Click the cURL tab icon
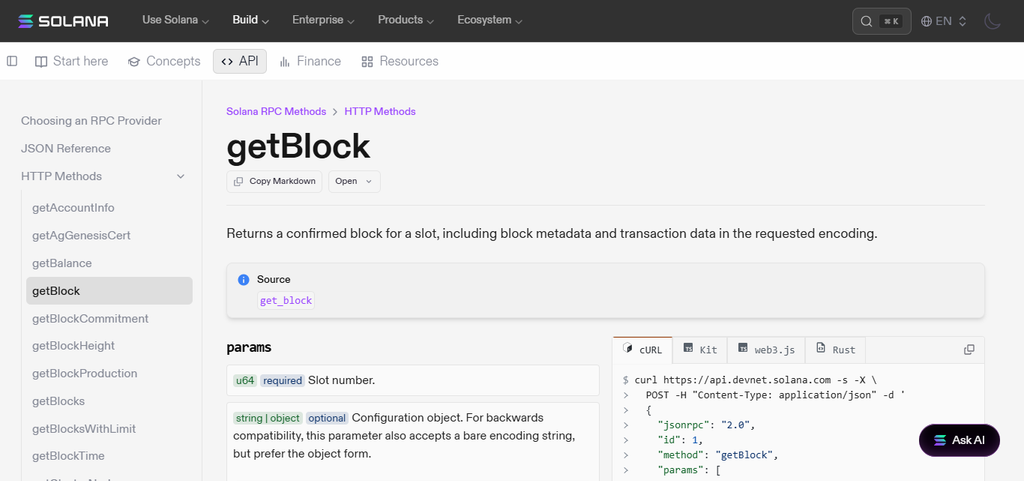 [x=628, y=348]
